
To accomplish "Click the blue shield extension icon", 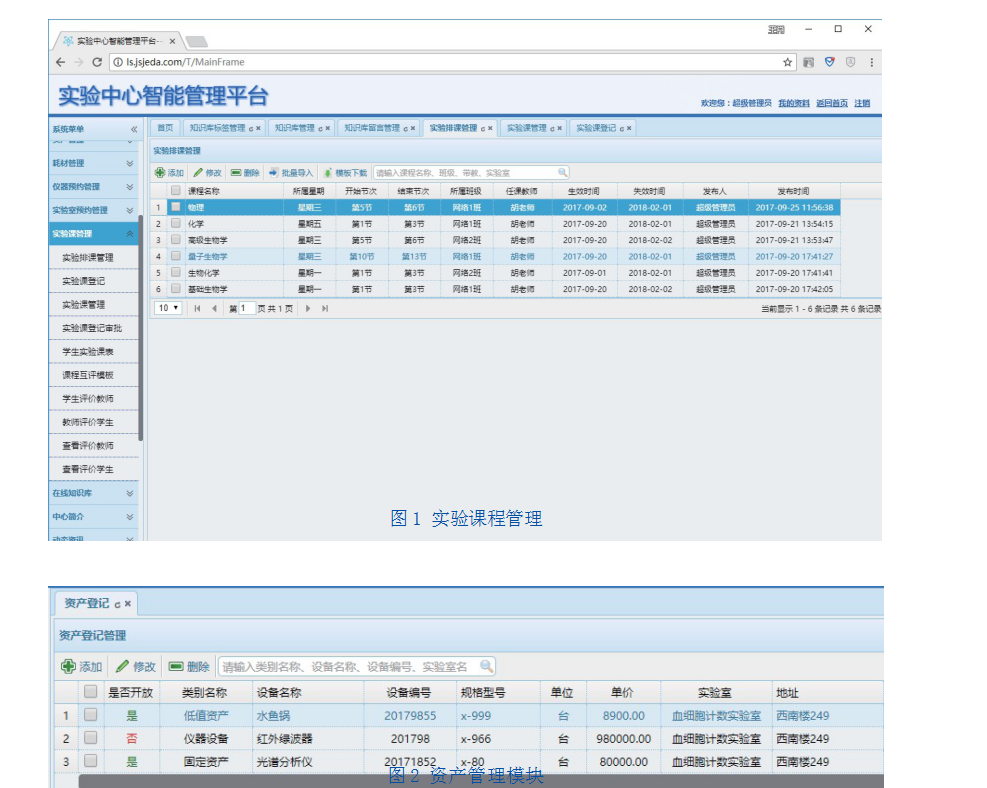I will coord(830,62).
